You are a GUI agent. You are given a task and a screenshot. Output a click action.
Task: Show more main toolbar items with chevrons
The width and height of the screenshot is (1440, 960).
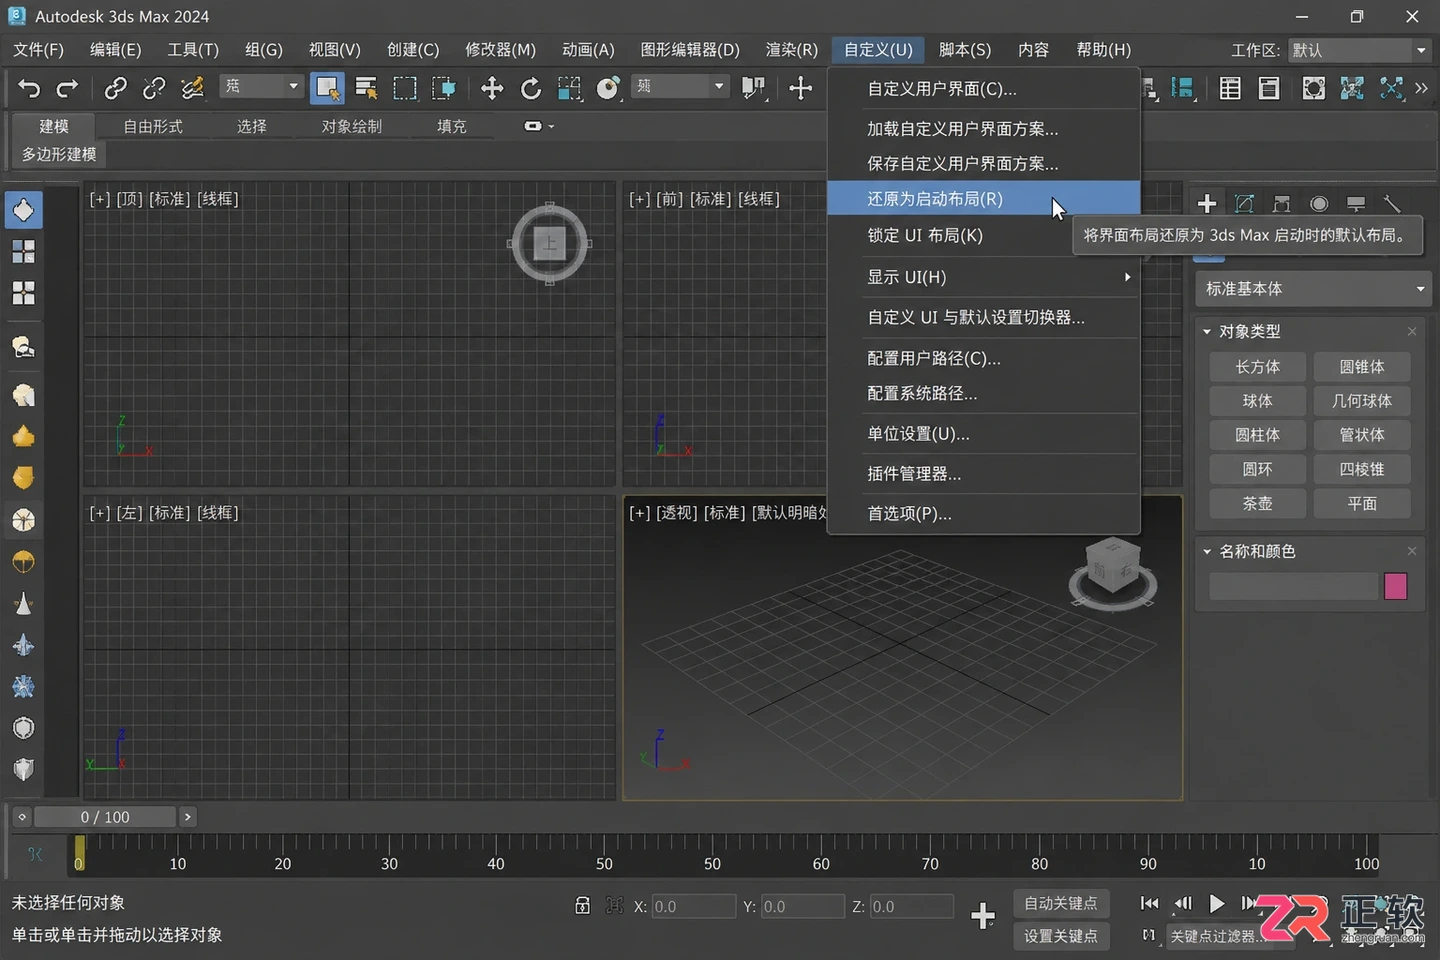point(1421,89)
